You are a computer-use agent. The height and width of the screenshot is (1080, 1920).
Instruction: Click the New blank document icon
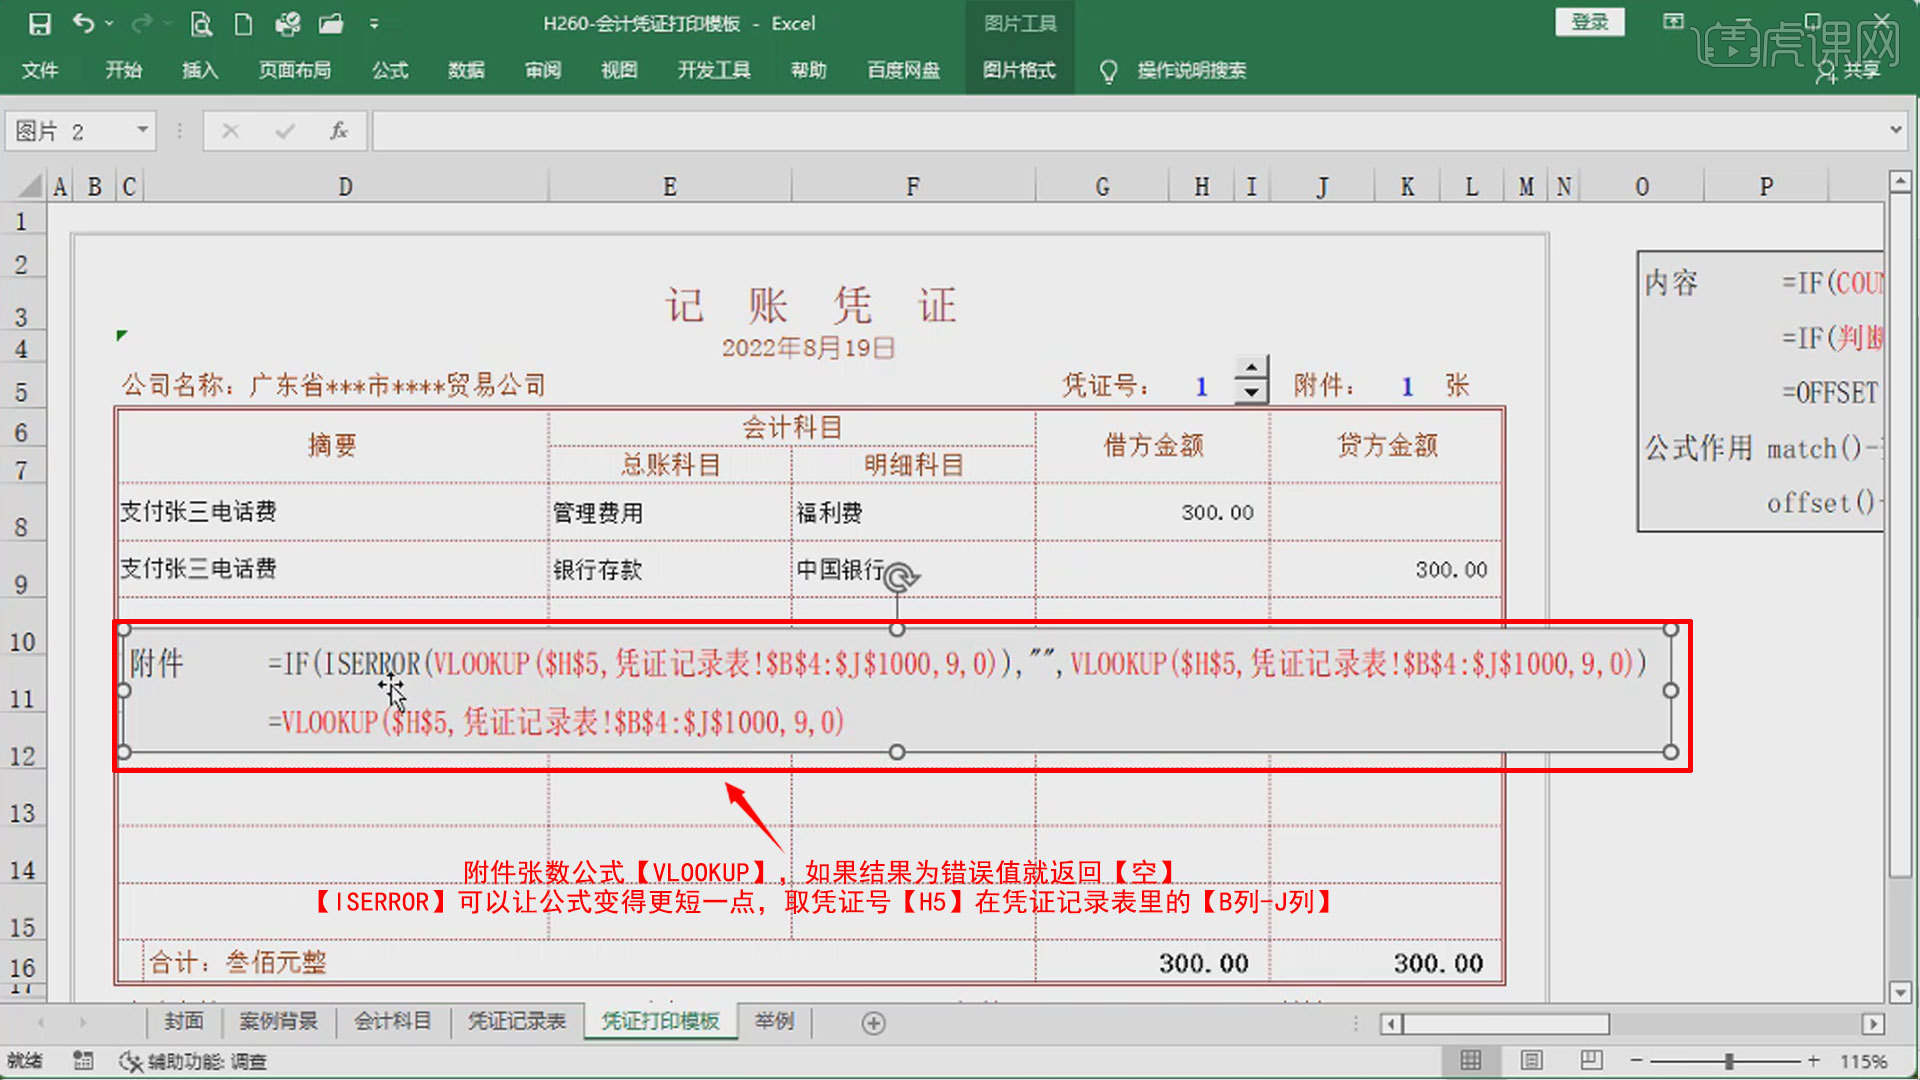coord(243,23)
